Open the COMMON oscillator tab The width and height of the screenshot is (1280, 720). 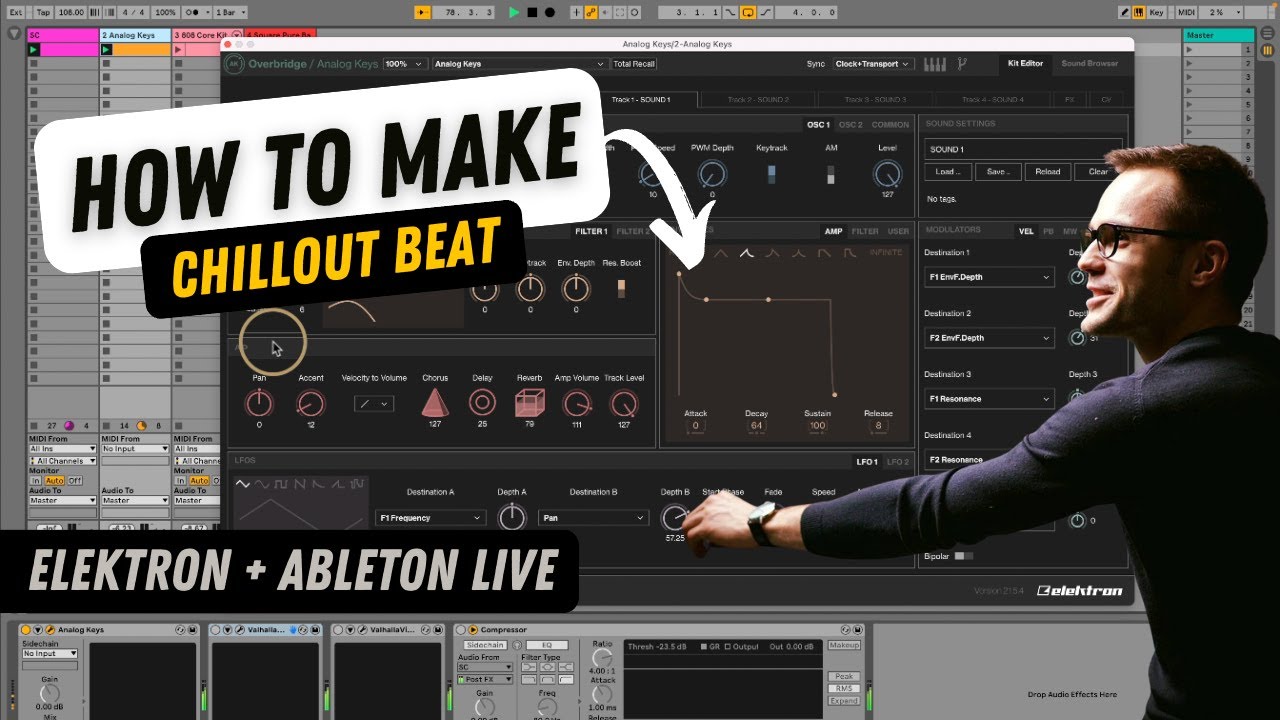pos(890,125)
